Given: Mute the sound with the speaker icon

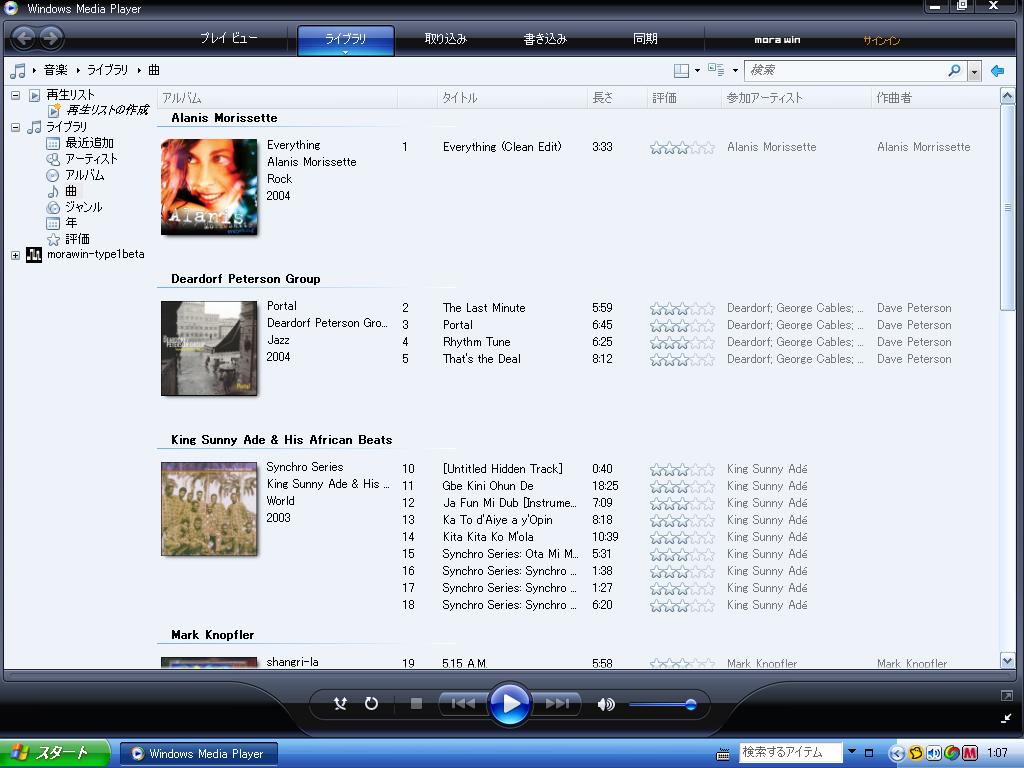Looking at the screenshot, I should (606, 704).
